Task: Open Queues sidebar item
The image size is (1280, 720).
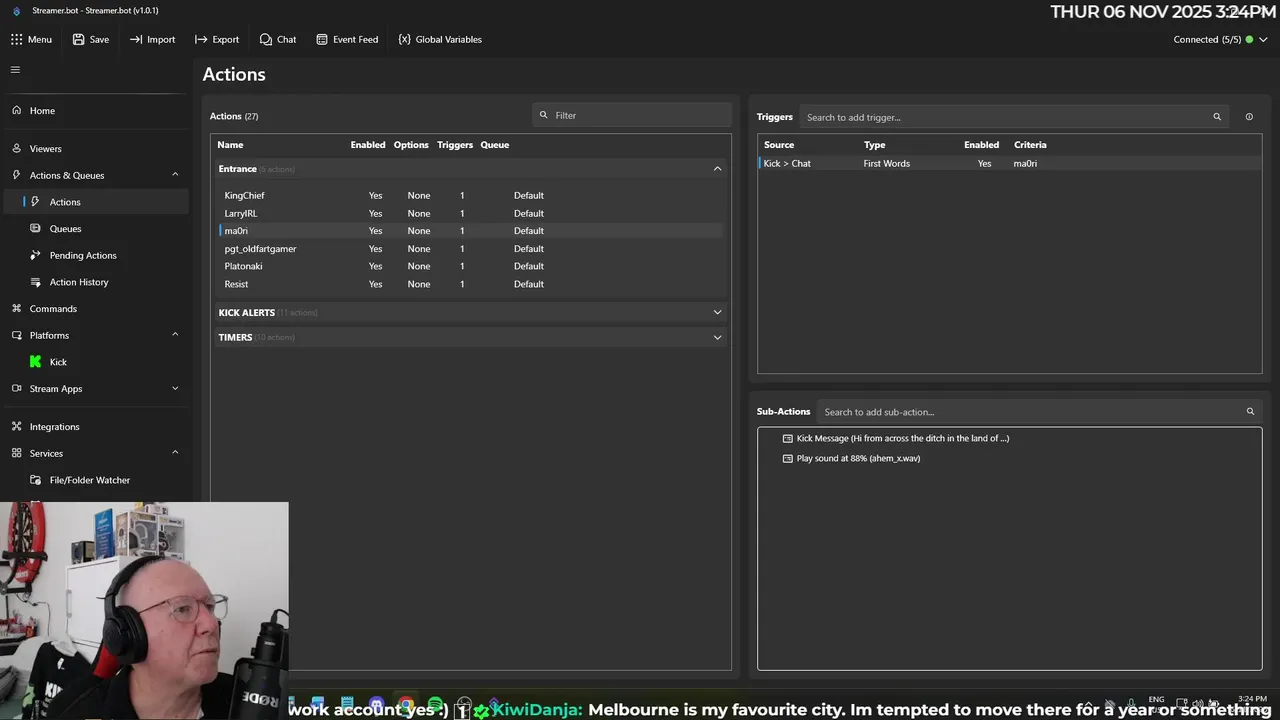Action: (x=65, y=229)
